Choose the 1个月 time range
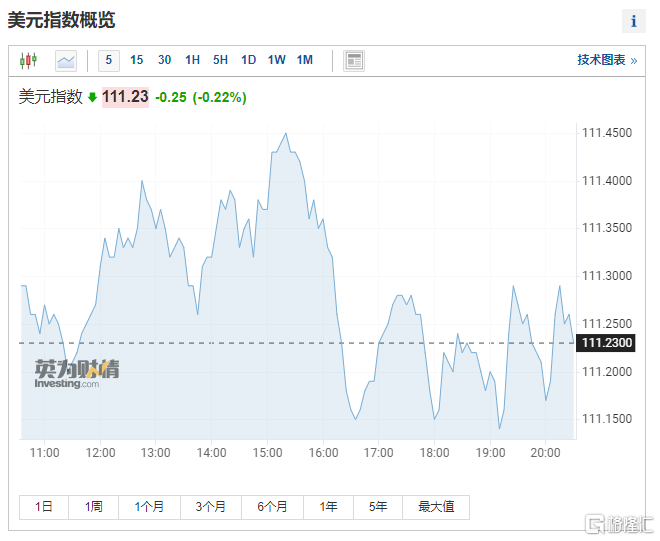 pyautogui.click(x=149, y=507)
